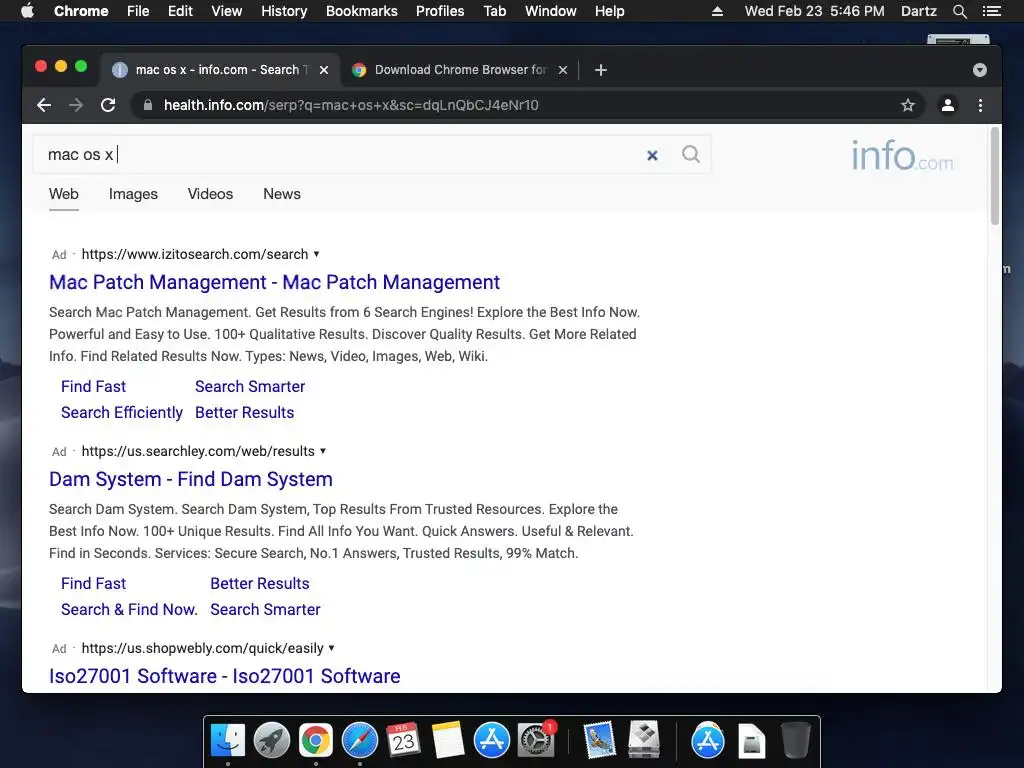Image resolution: width=1024 pixels, height=768 pixels.
Task: Follow the Search Efficiently sublink
Action: coord(121,413)
